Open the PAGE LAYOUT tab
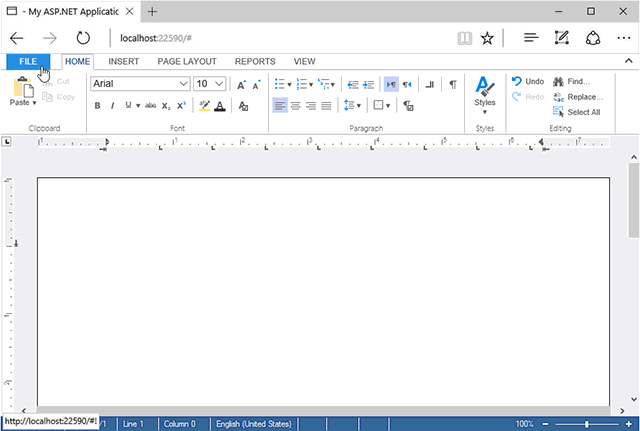This screenshot has width=640, height=431. [187, 62]
